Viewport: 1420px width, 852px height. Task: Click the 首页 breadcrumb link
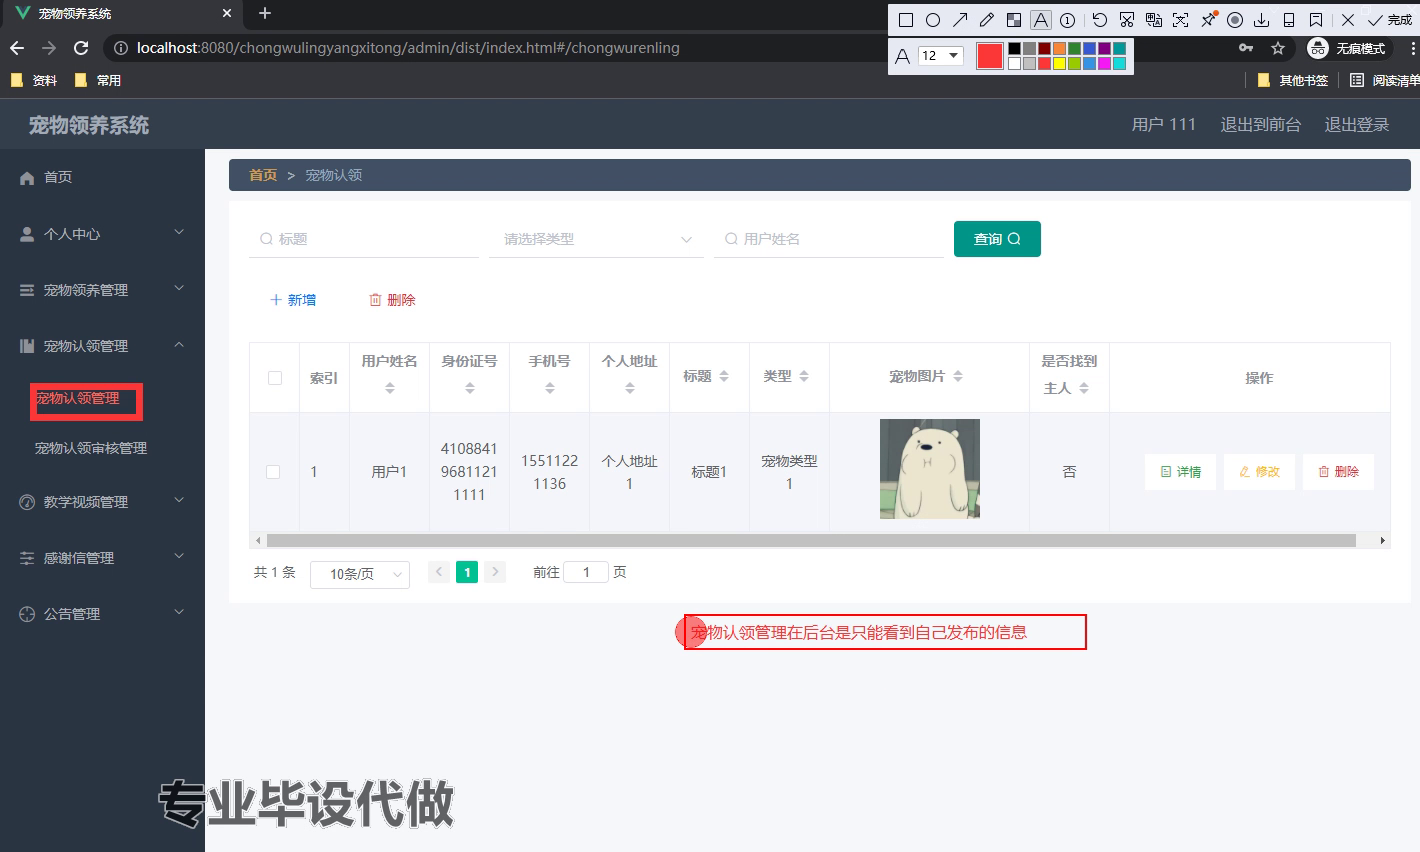point(263,175)
